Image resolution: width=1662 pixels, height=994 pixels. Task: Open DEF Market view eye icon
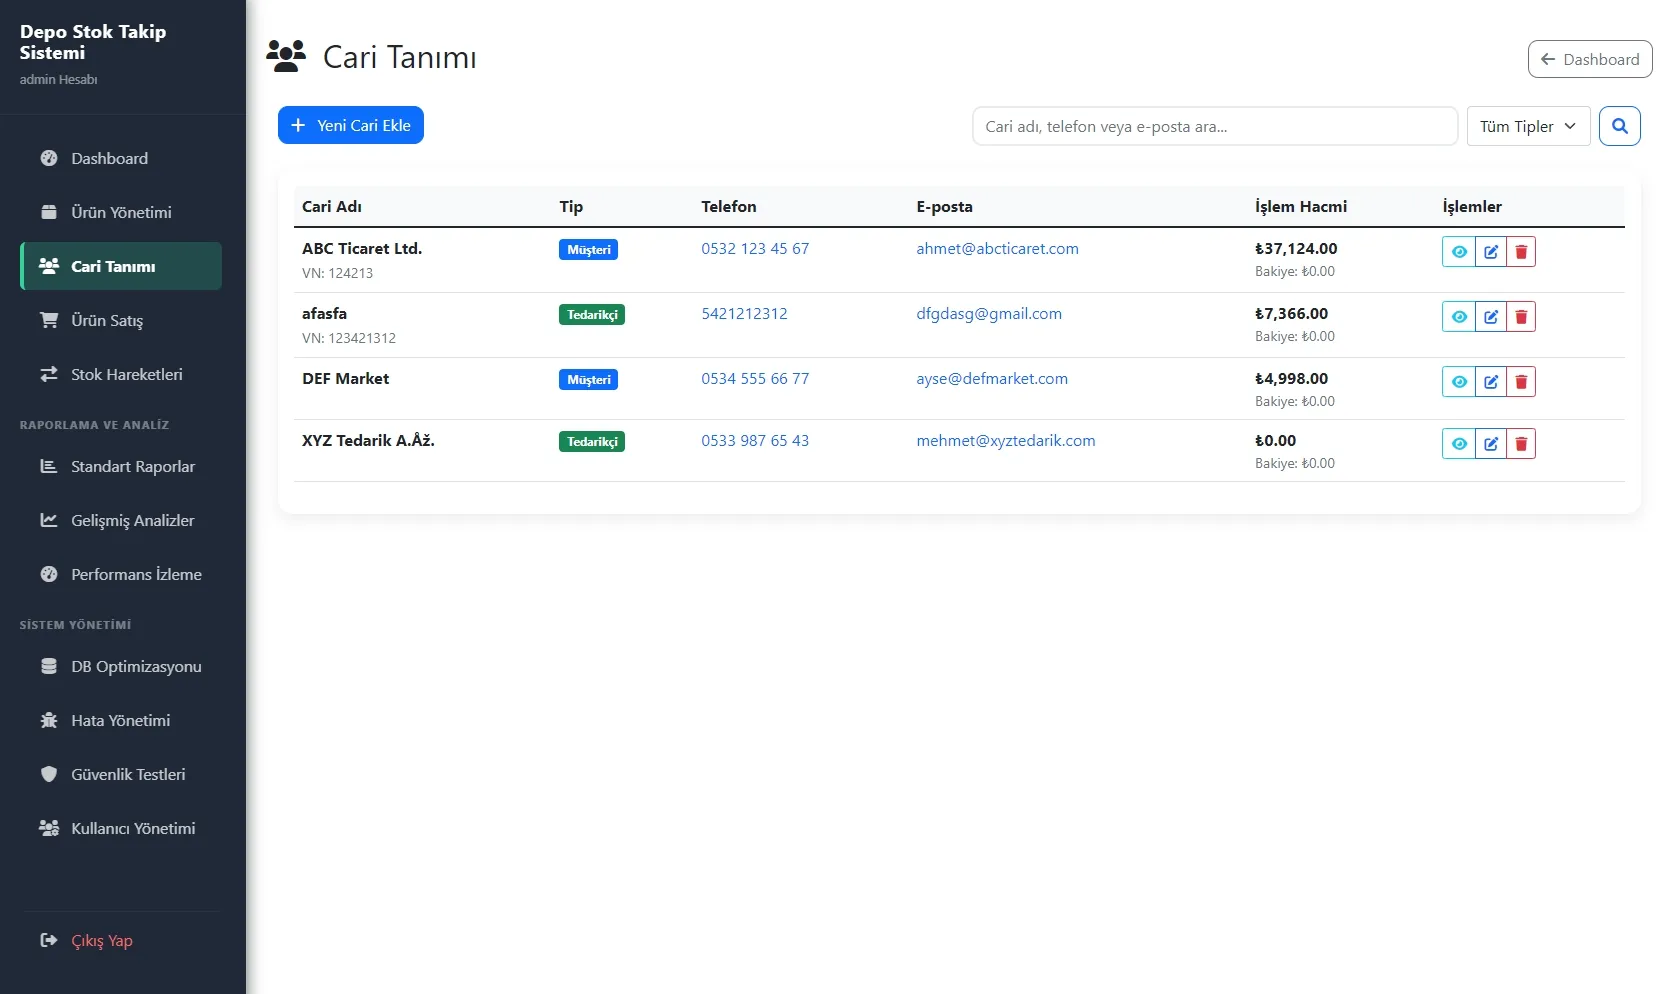[1459, 382]
